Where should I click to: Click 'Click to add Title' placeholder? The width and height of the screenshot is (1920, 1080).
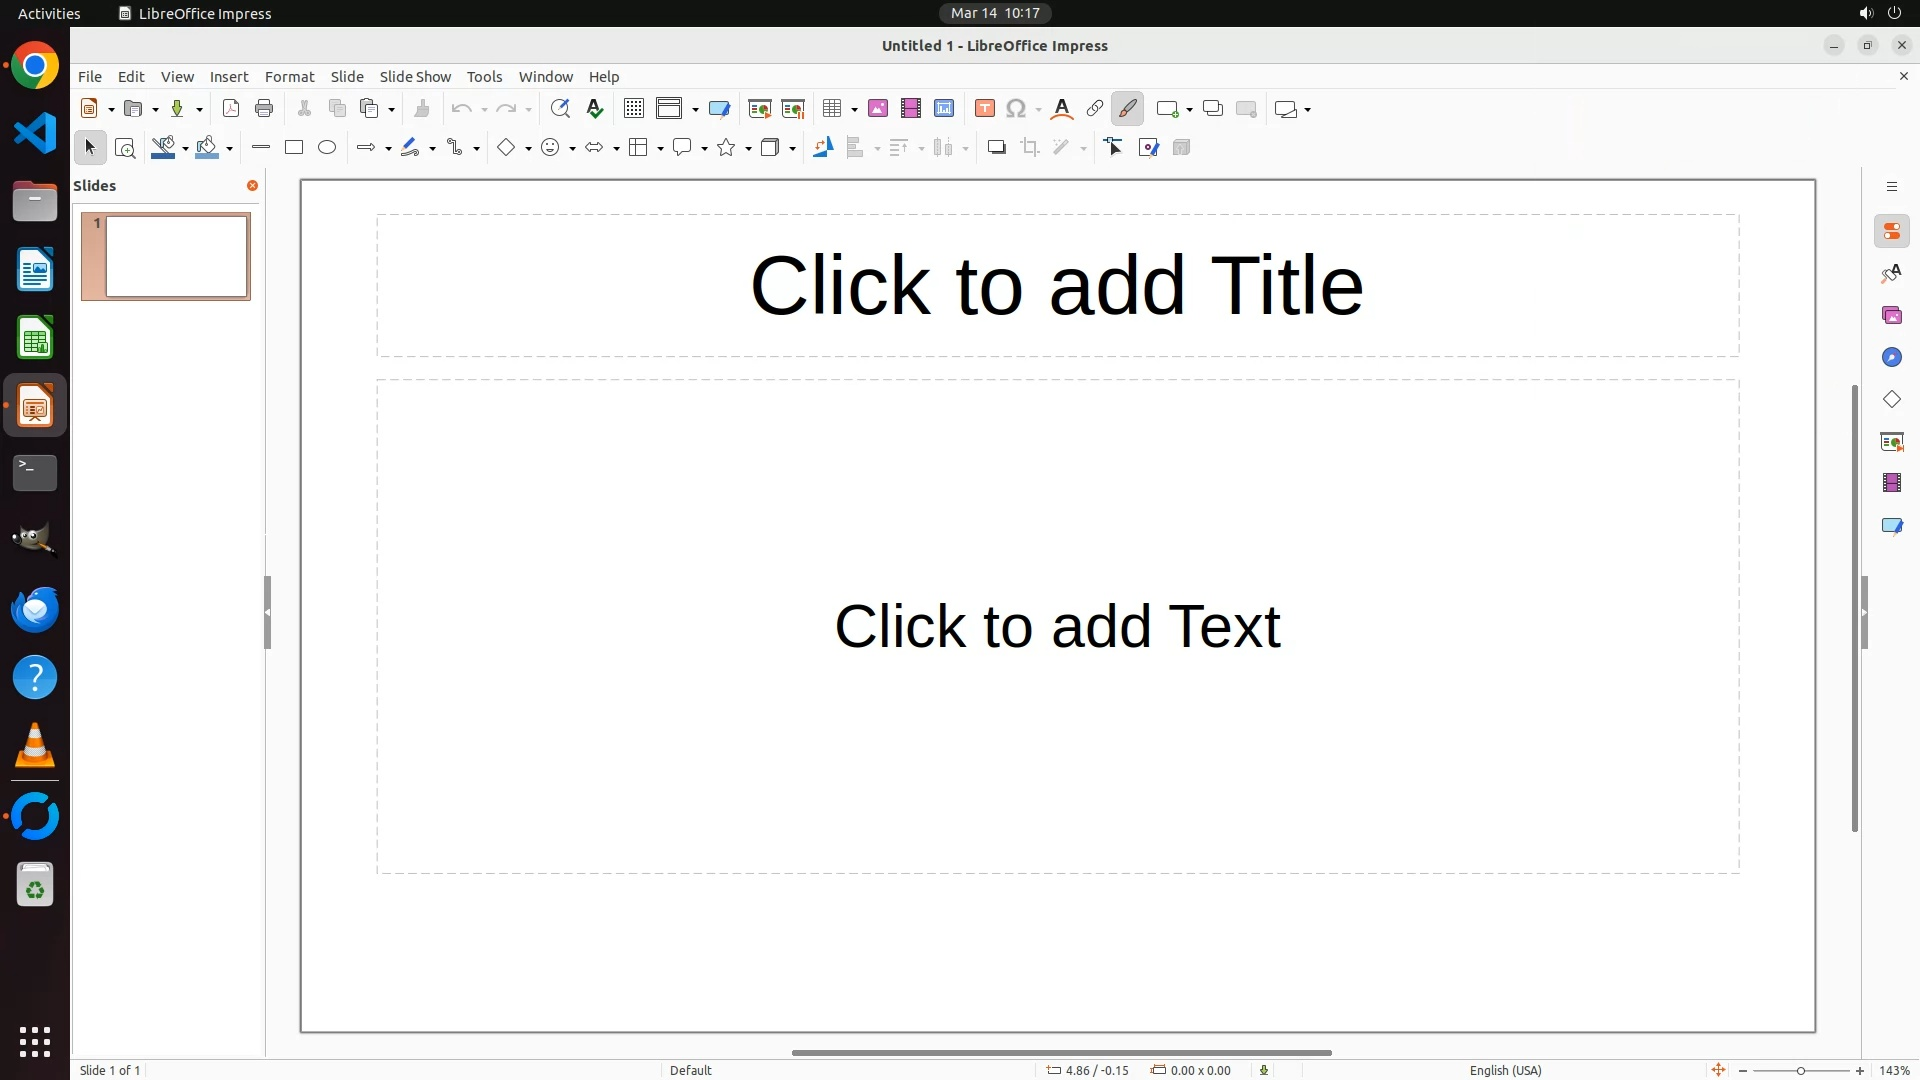1057,286
